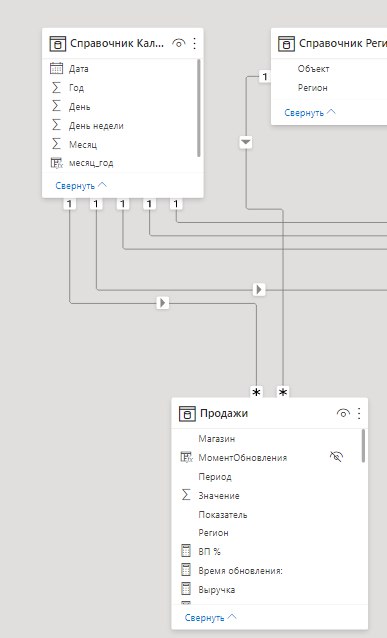Click the calendar table's field list scrollbar

click(199, 108)
